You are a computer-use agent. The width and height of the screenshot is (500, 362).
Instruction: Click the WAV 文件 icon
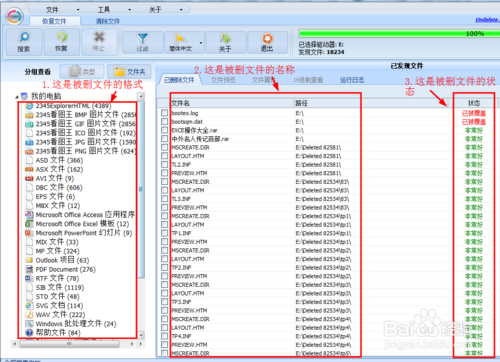(x=30, y=314)
